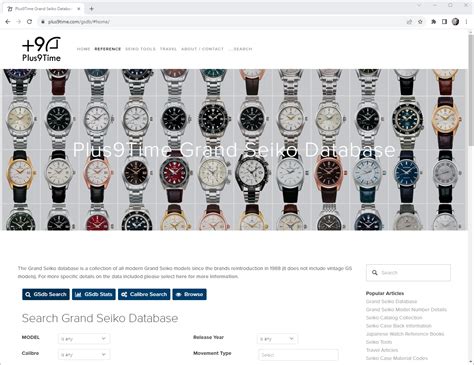Click the GSdb Search button

click(46, 294)
